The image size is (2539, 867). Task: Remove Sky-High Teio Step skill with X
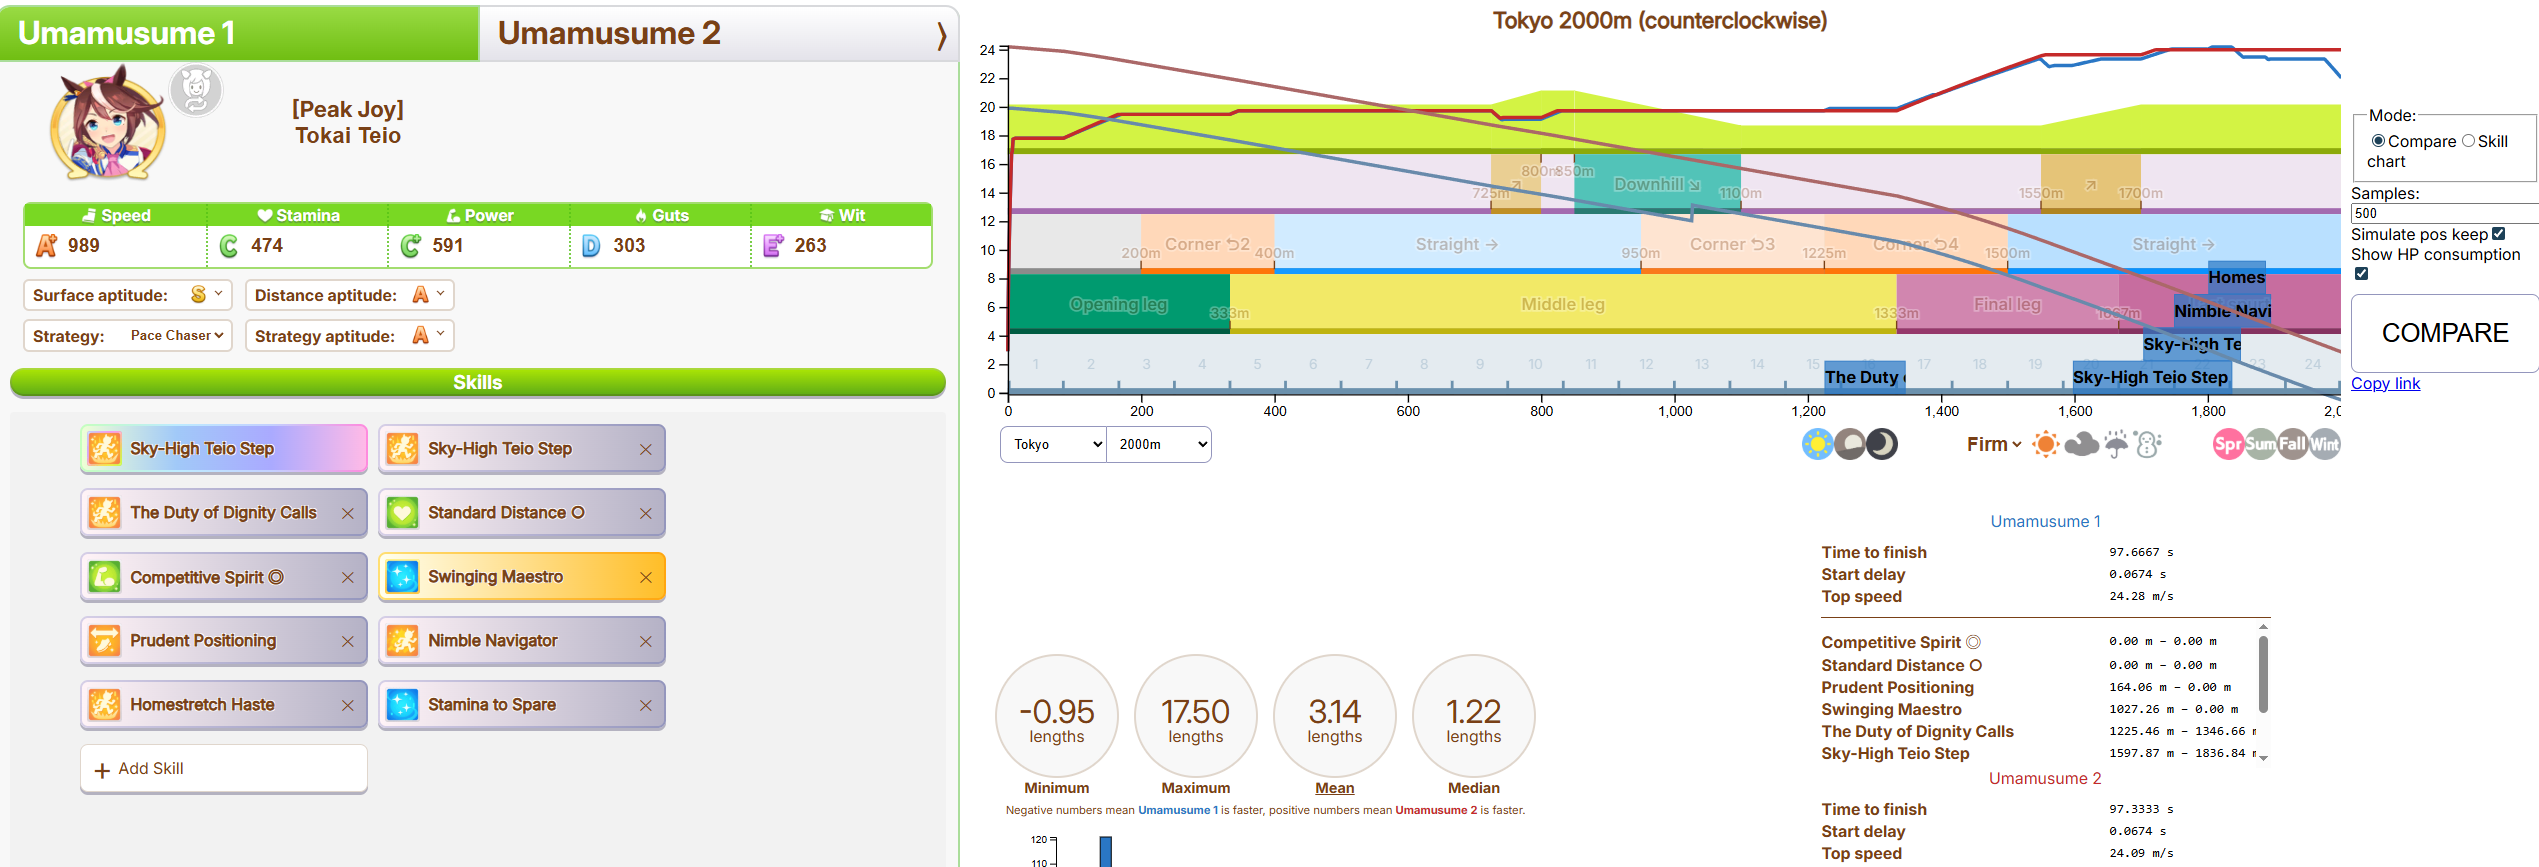pyautogui.click(x=646, y=450)
